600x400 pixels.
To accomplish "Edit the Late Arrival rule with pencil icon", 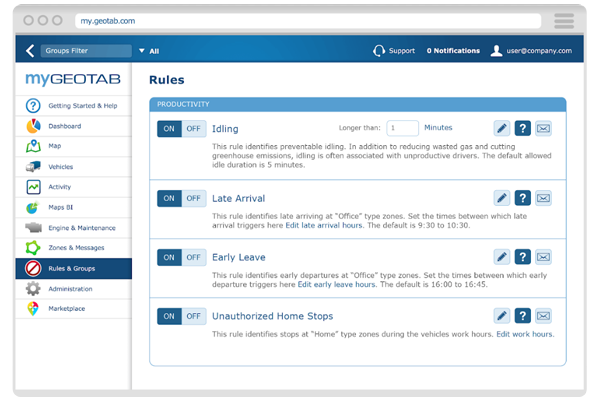I will click(502, 198).
